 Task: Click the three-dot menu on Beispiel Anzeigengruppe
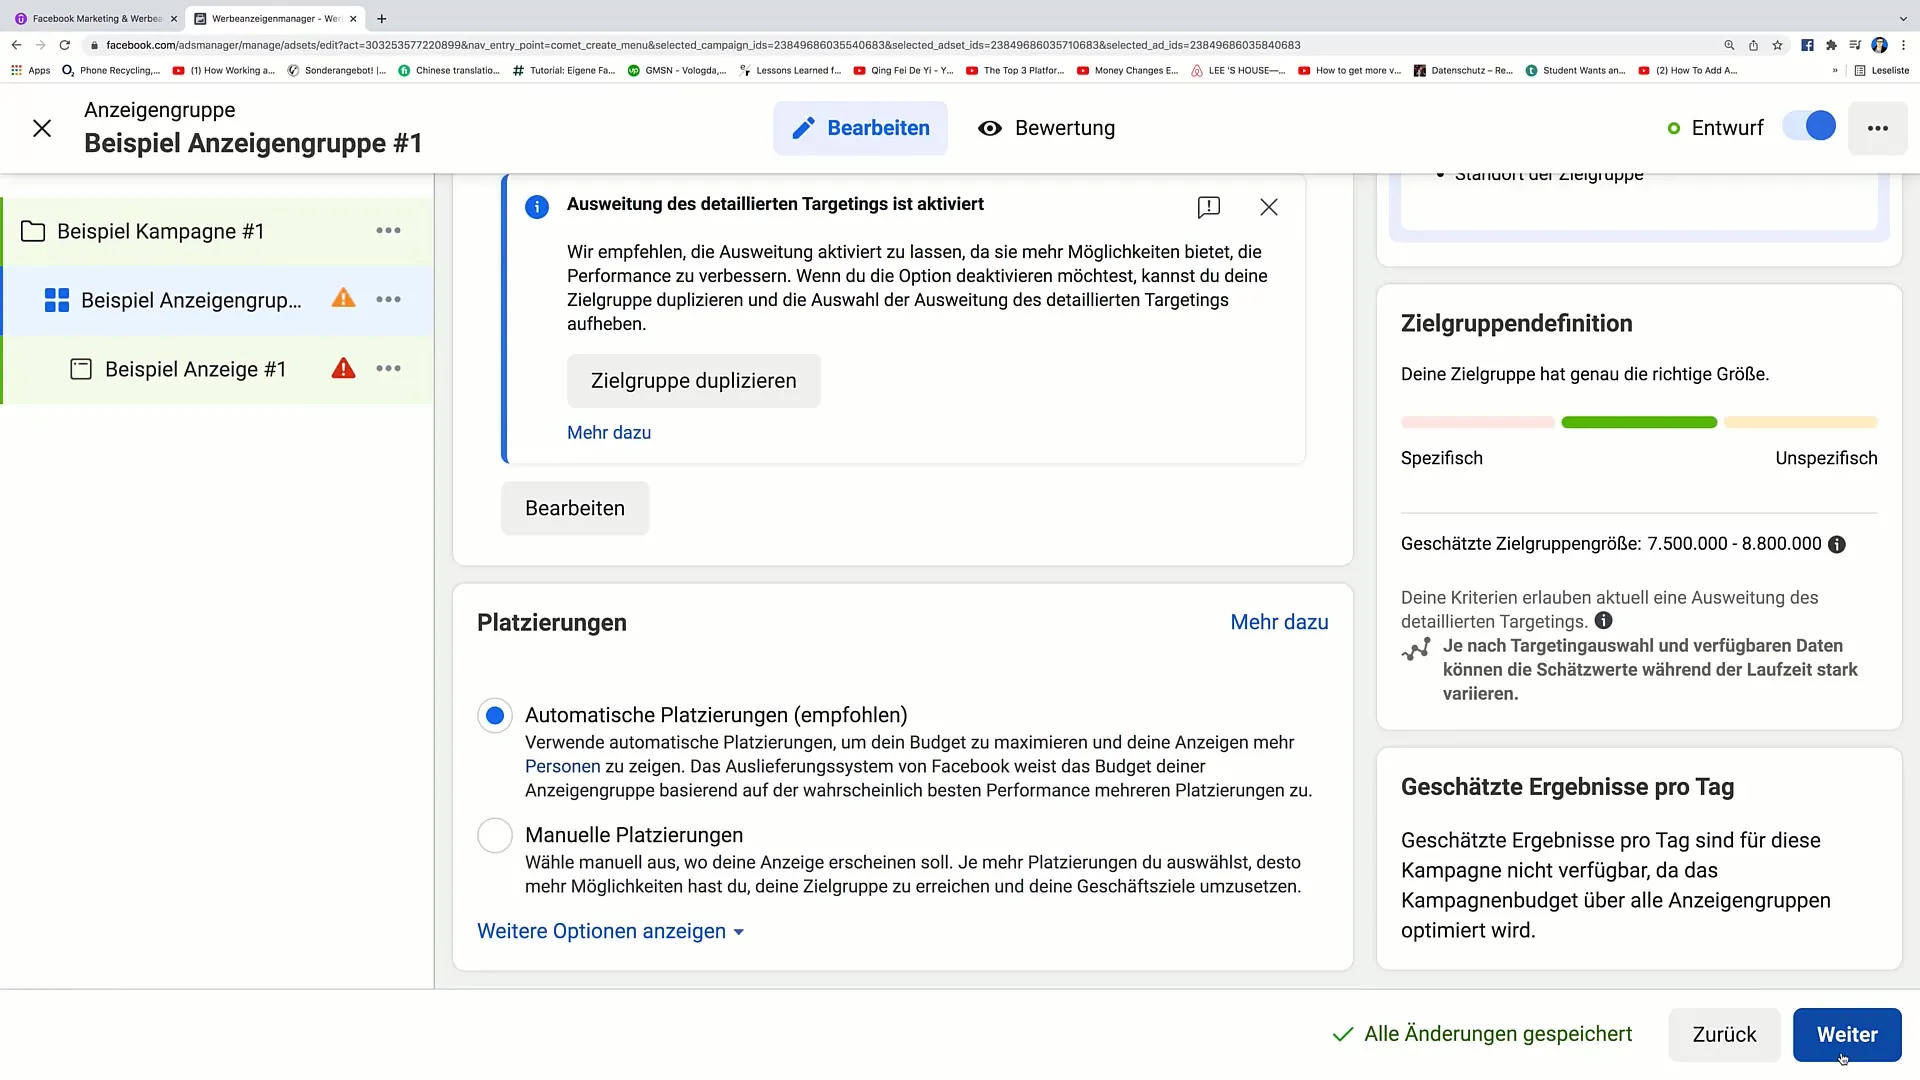point(388,298)
